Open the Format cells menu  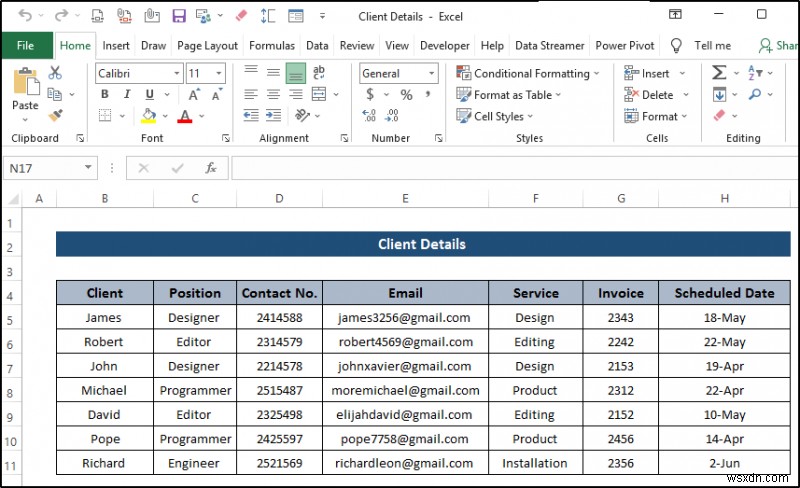(x=656, y=116)
